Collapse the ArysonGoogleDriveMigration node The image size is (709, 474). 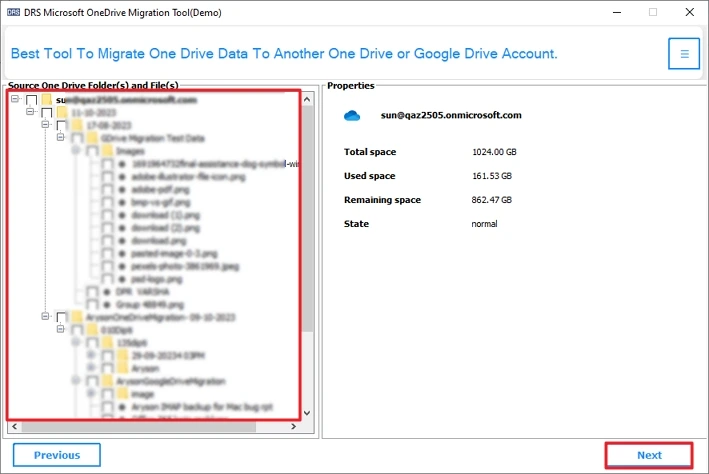(x=76, y=380)
